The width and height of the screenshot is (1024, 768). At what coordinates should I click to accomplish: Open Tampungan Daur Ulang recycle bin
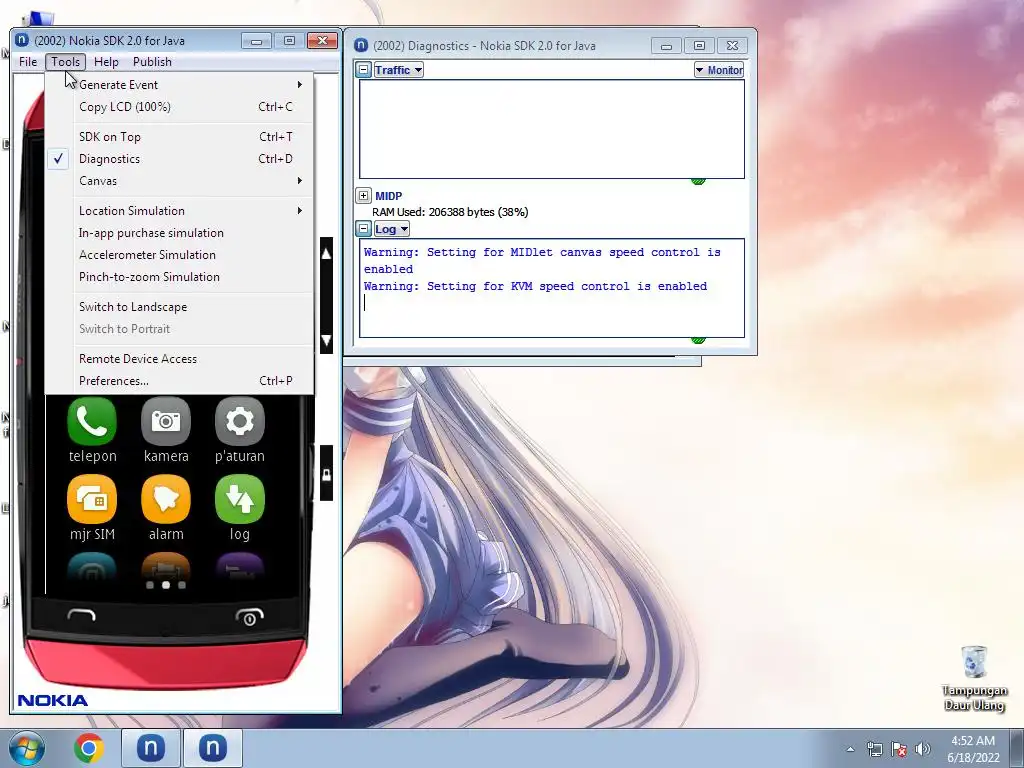click(974, 678)
